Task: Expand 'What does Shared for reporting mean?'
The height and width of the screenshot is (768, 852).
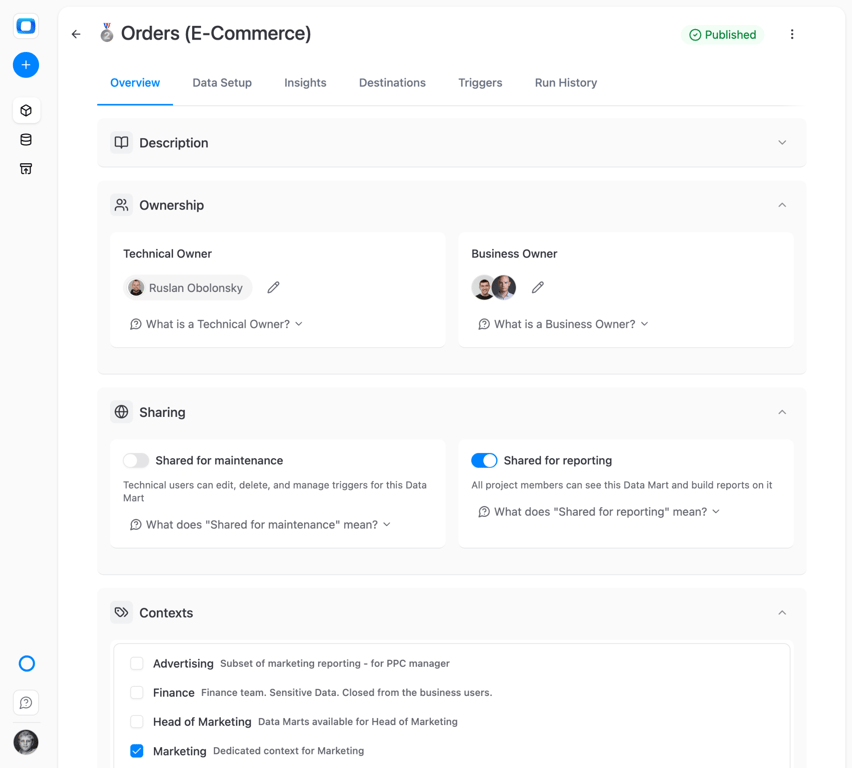Action: (x=599, y=511)
